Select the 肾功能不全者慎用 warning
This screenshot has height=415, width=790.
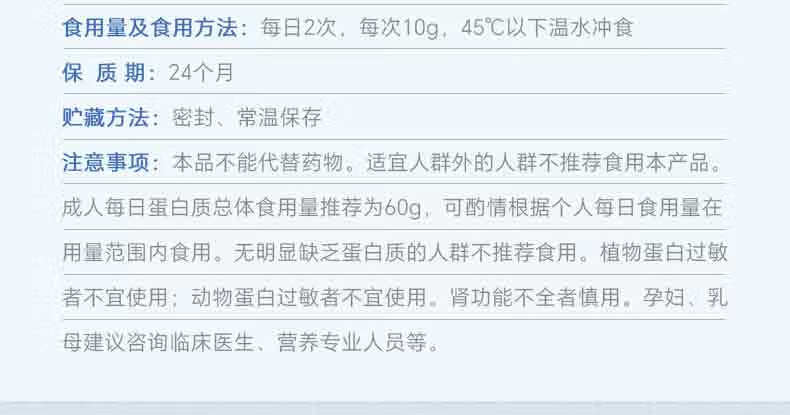[535, 297]
